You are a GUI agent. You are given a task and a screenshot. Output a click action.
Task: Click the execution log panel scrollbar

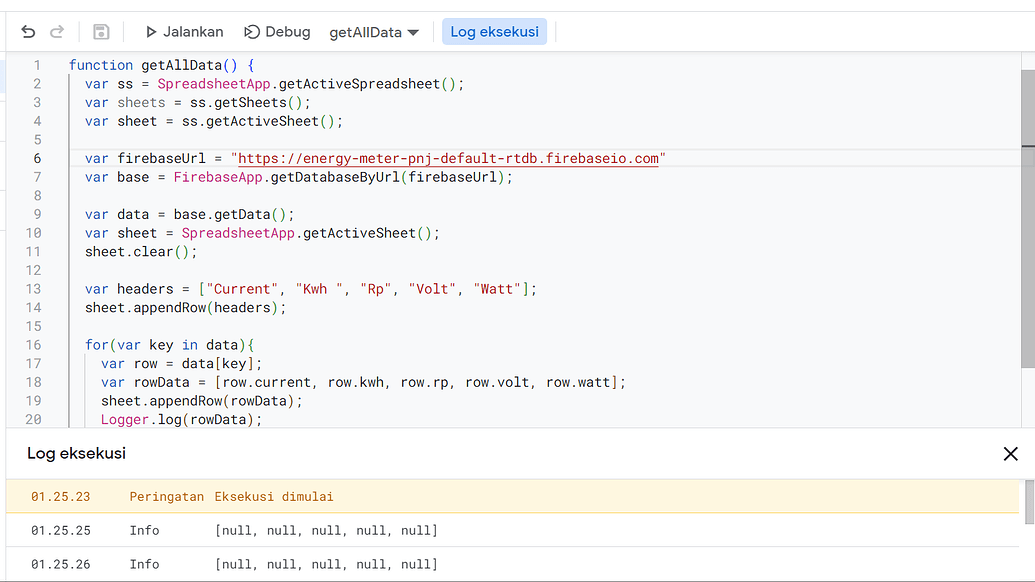1027,500
